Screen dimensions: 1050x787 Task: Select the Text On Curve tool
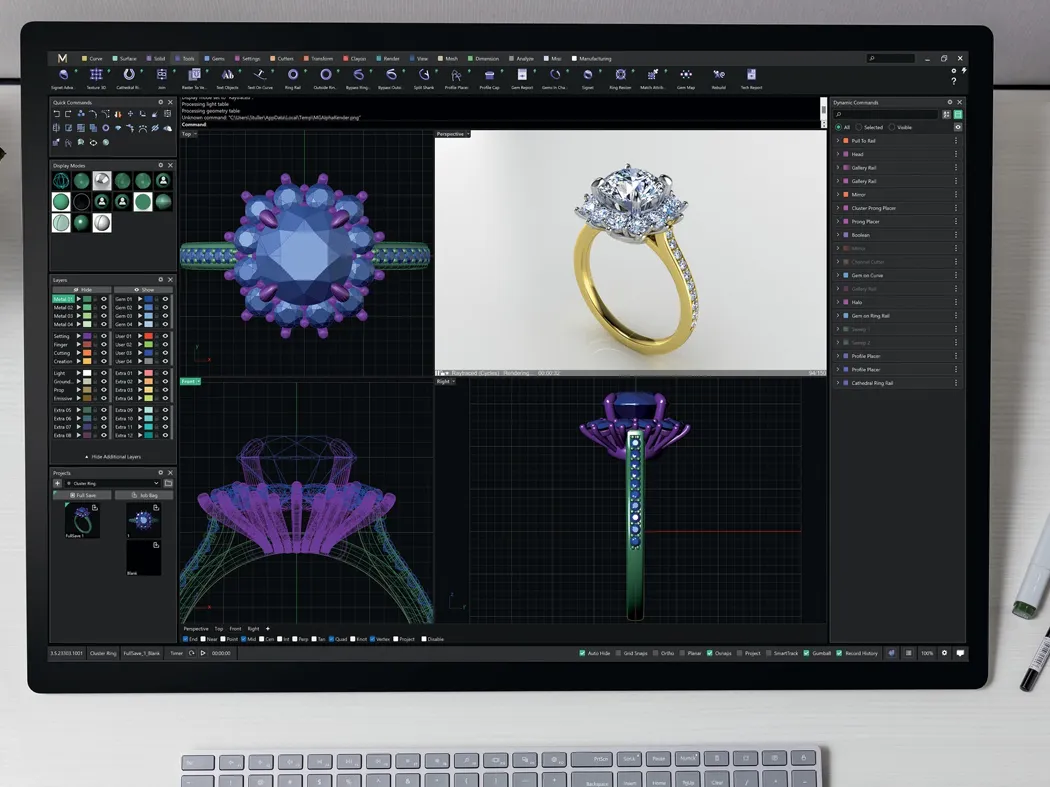258,76
